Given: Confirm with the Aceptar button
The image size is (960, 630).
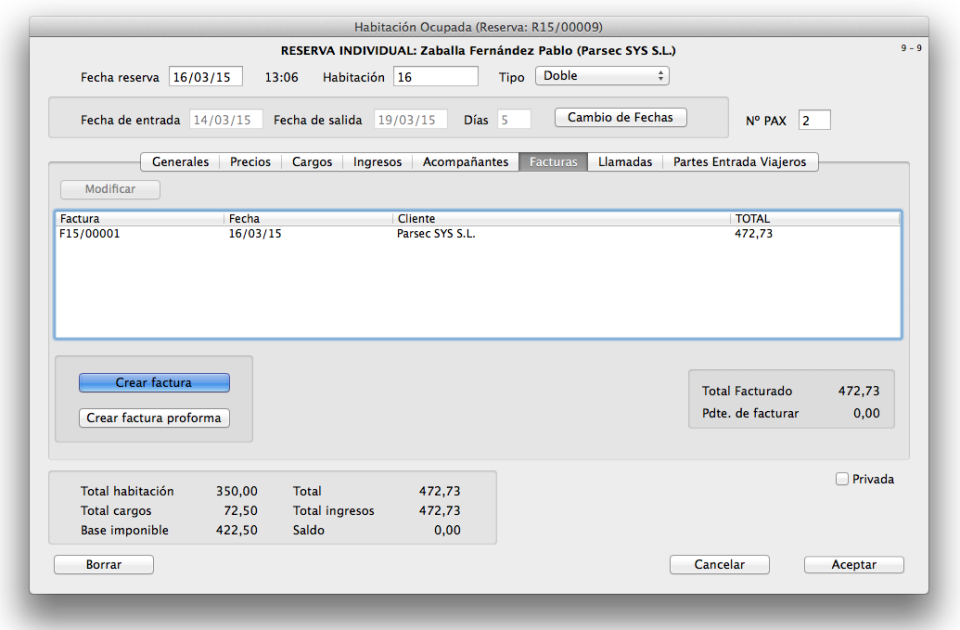Looking at the screenshot, I should pos(853,564).
